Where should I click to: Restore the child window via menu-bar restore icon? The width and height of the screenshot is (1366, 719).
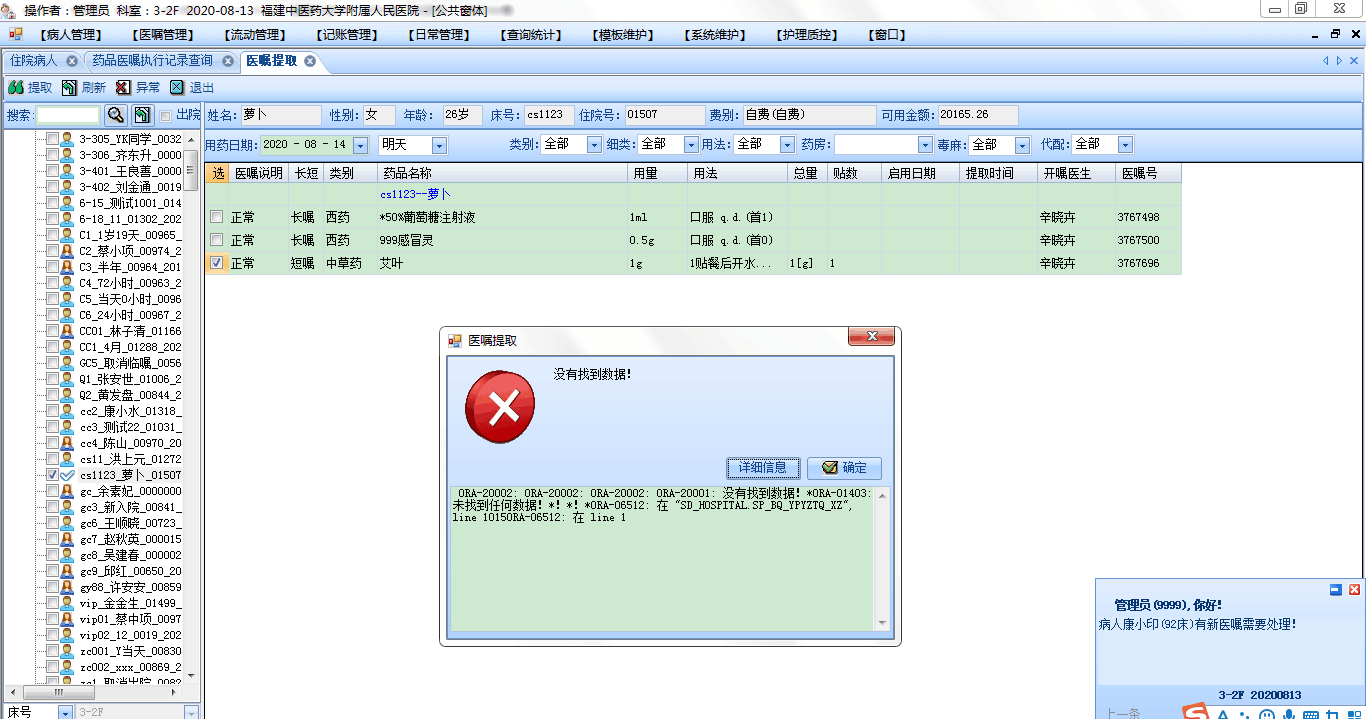coord(1335,35)
